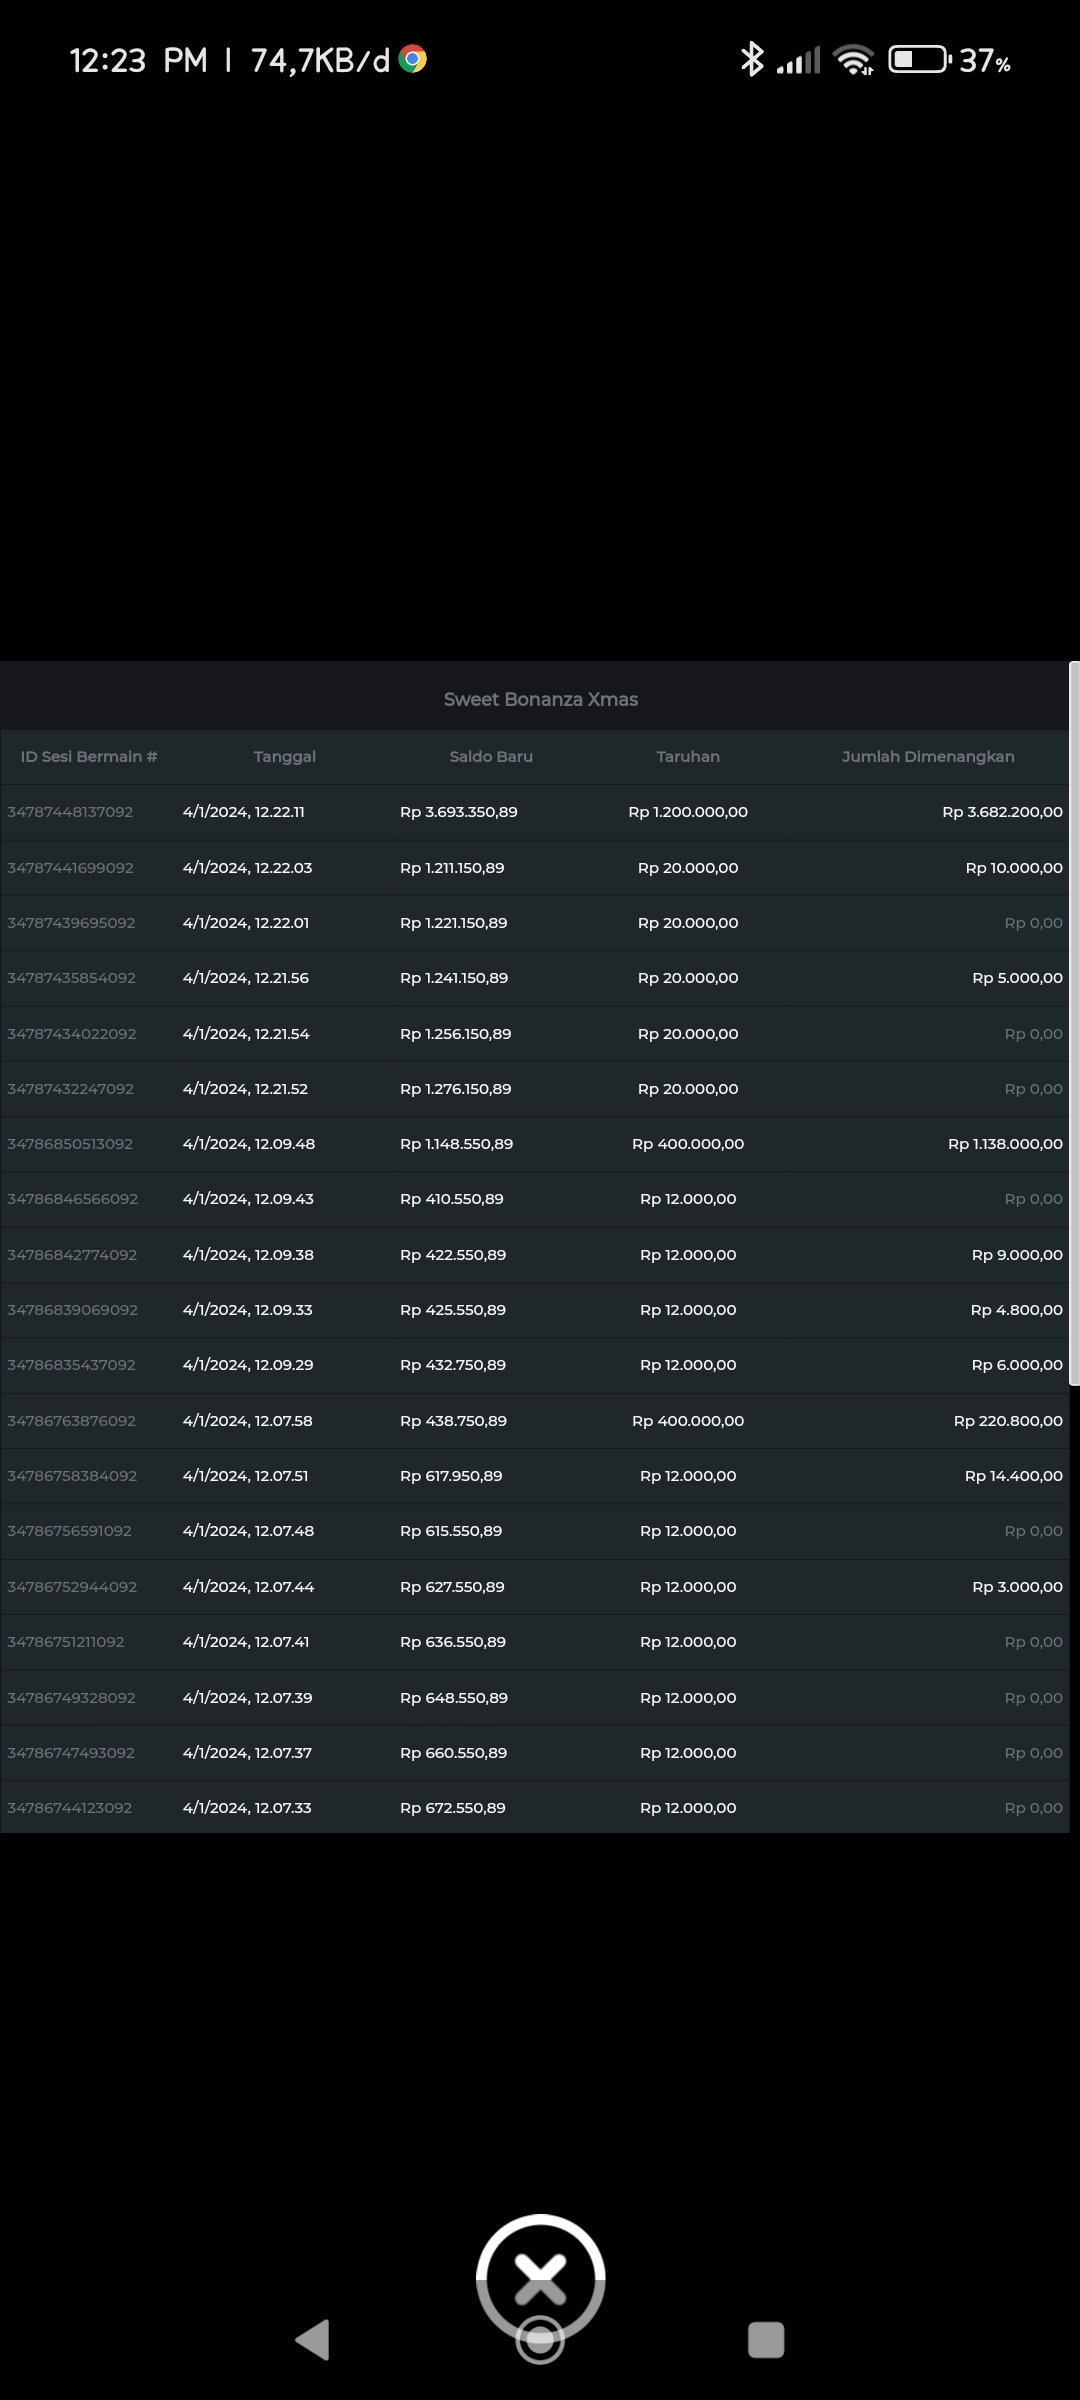
Task: Tap the Chrome icon in the status bar
Action: [413, 60]
